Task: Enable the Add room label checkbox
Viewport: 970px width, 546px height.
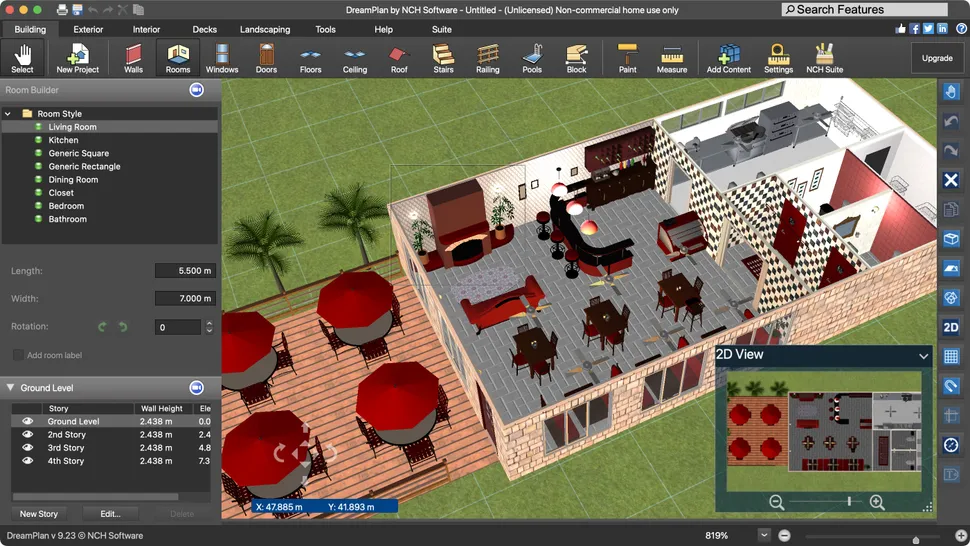Action: tap(18, 355)
